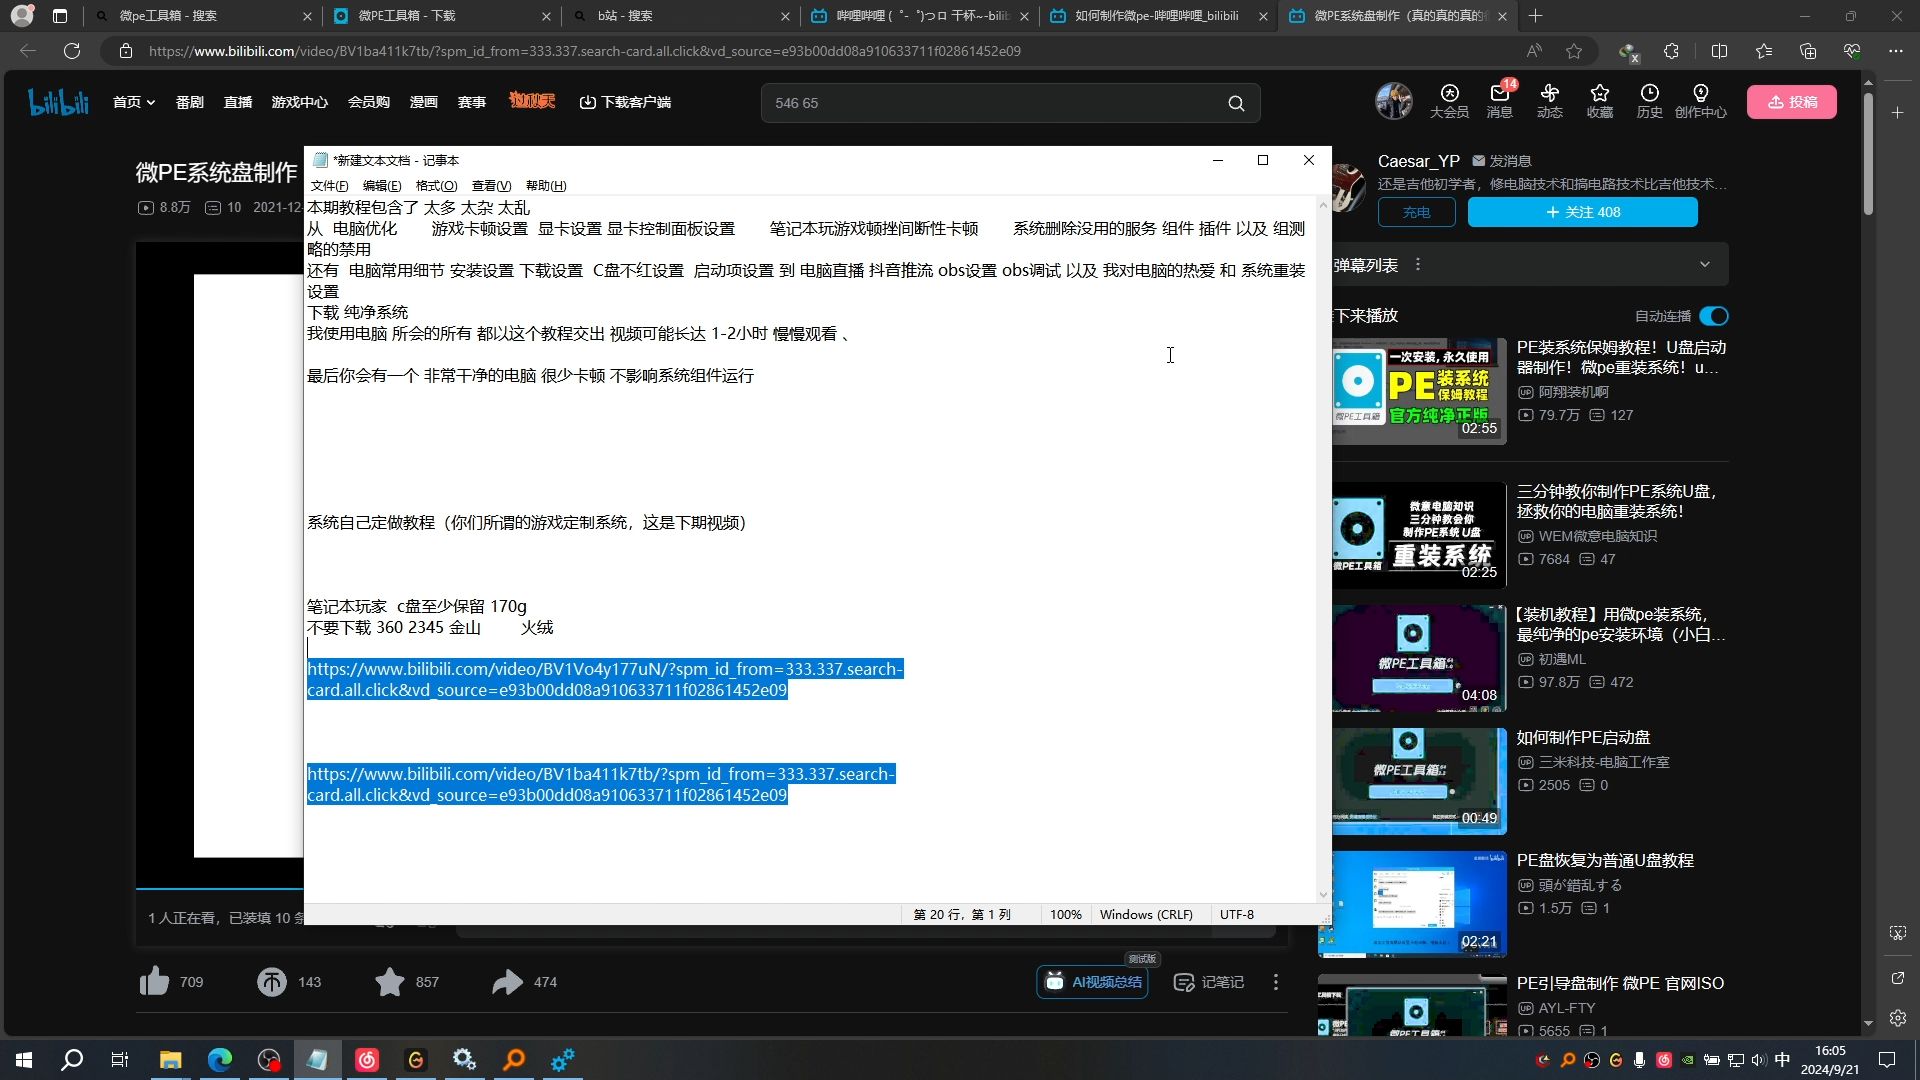Switch to b站 - 搜索 browser tab
1920x1080 pixels.
(x=680, y=16)
